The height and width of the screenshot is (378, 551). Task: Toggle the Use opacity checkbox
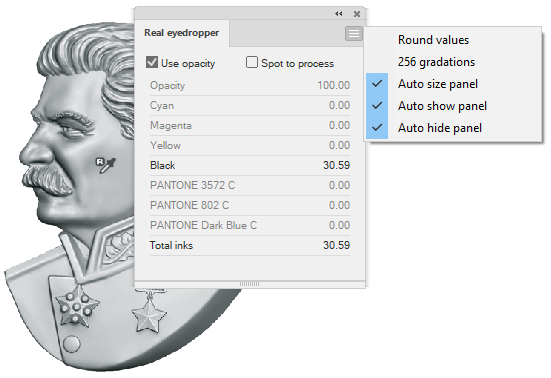coord(152,63)
